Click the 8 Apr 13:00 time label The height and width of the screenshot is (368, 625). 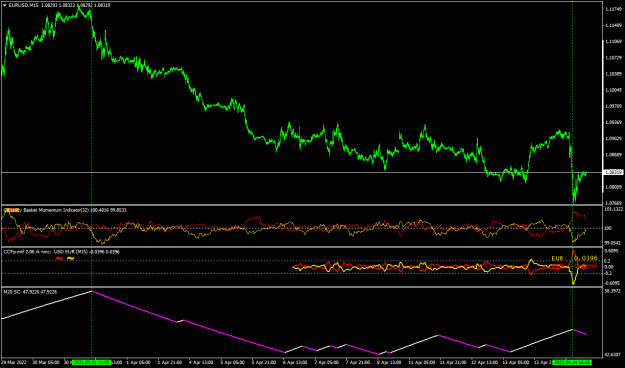pyautogui.click(x=389, y=362)
